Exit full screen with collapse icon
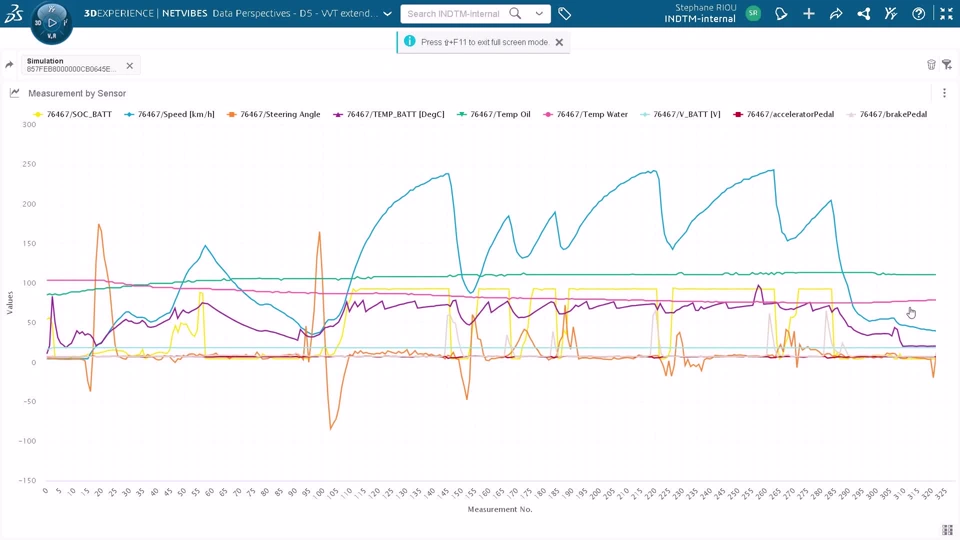960x540 pixels. point(946,13)
